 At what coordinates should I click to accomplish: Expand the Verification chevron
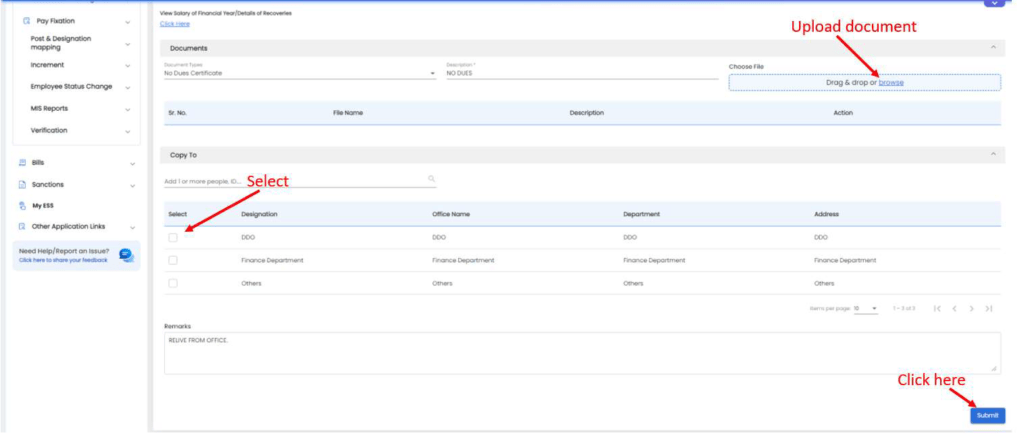(127, 131)
